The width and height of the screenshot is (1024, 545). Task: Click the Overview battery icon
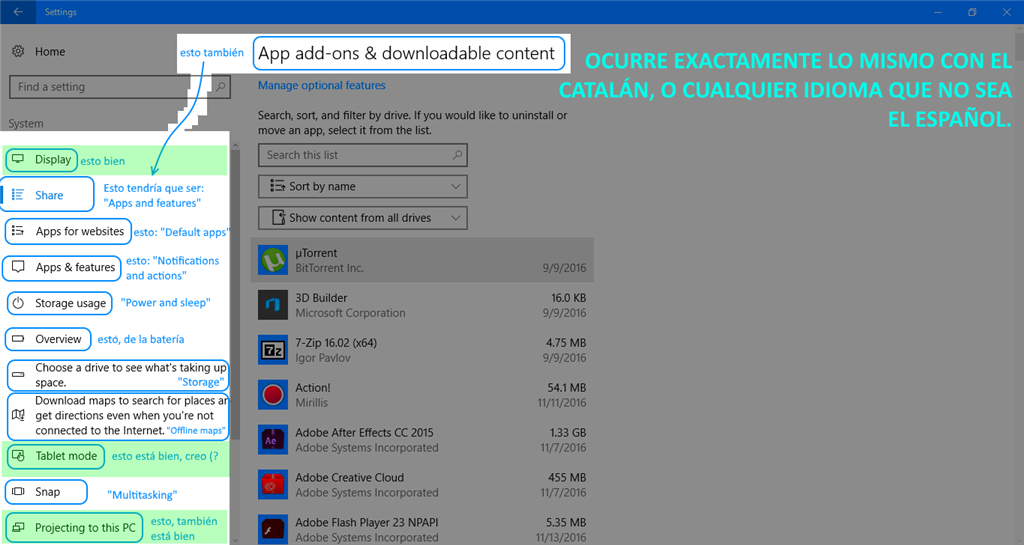coord(18,339)
